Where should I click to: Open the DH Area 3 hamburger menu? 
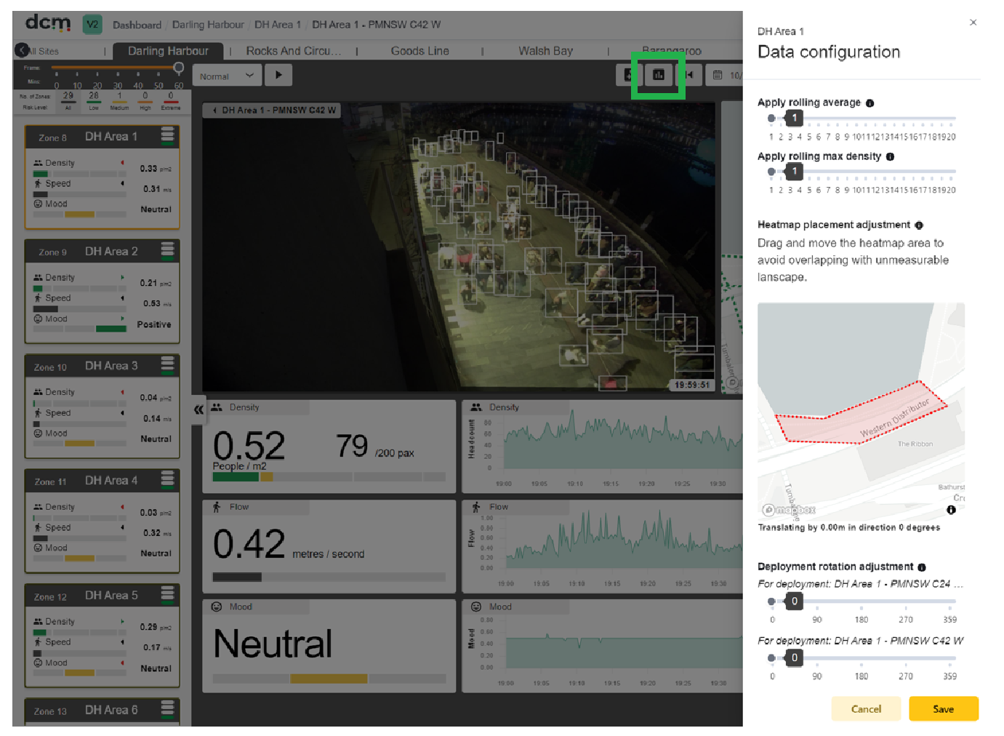pos(167,365)
